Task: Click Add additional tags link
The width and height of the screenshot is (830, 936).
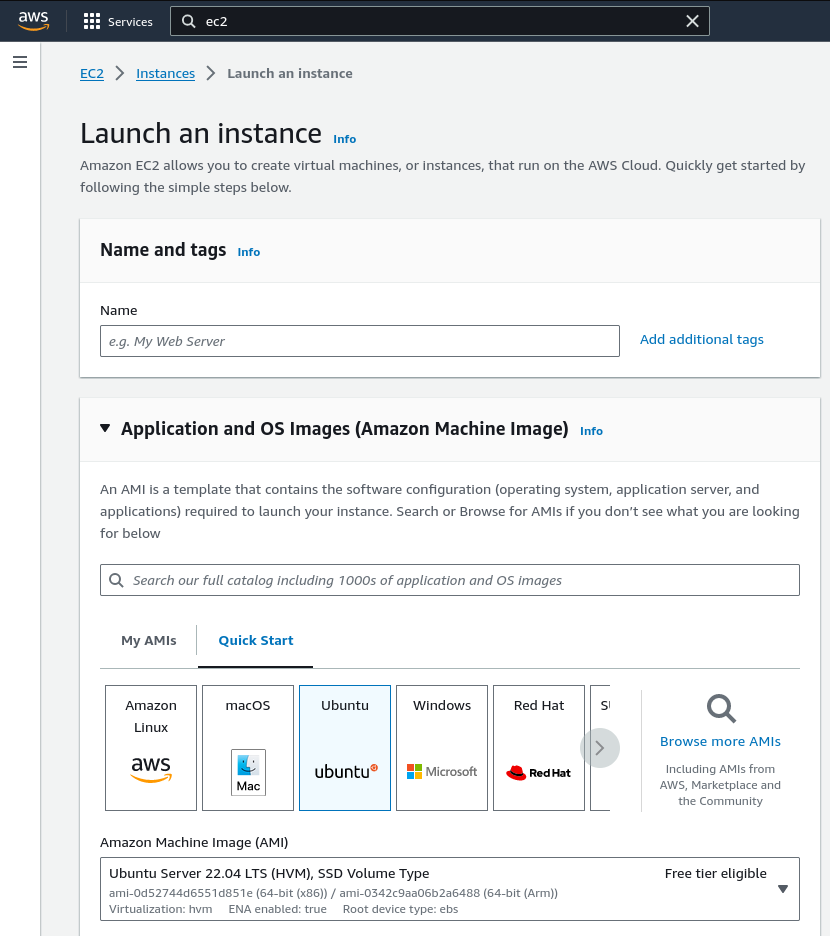Action: pyautogui.click(x=702, y=340)
